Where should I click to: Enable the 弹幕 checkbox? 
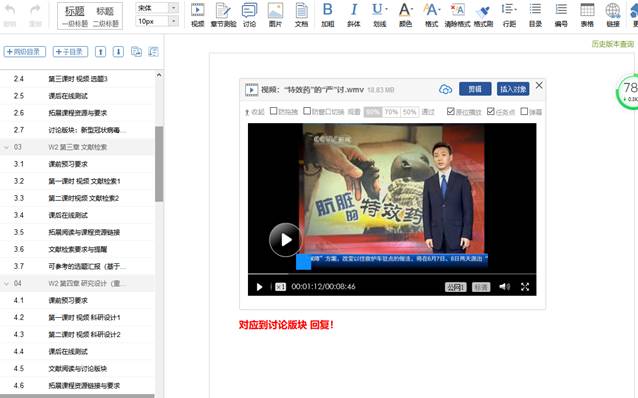coord(524,111)
